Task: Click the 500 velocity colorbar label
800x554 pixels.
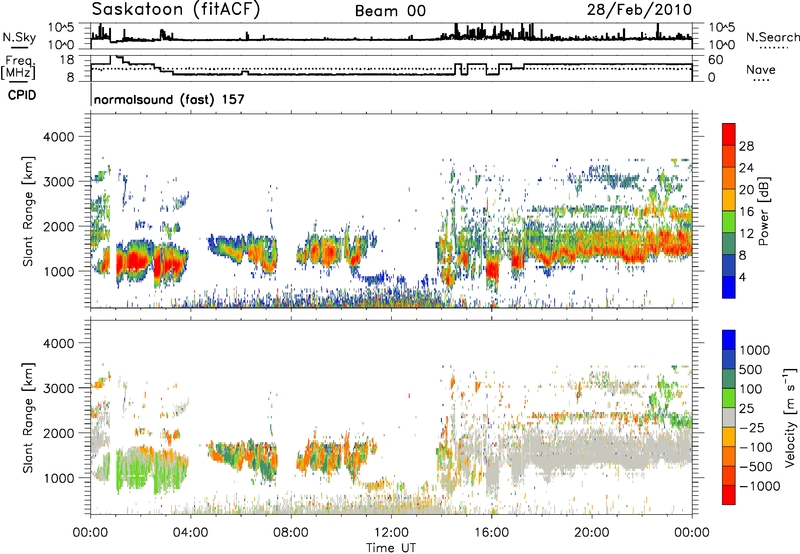Action: [x=751, y=370]
